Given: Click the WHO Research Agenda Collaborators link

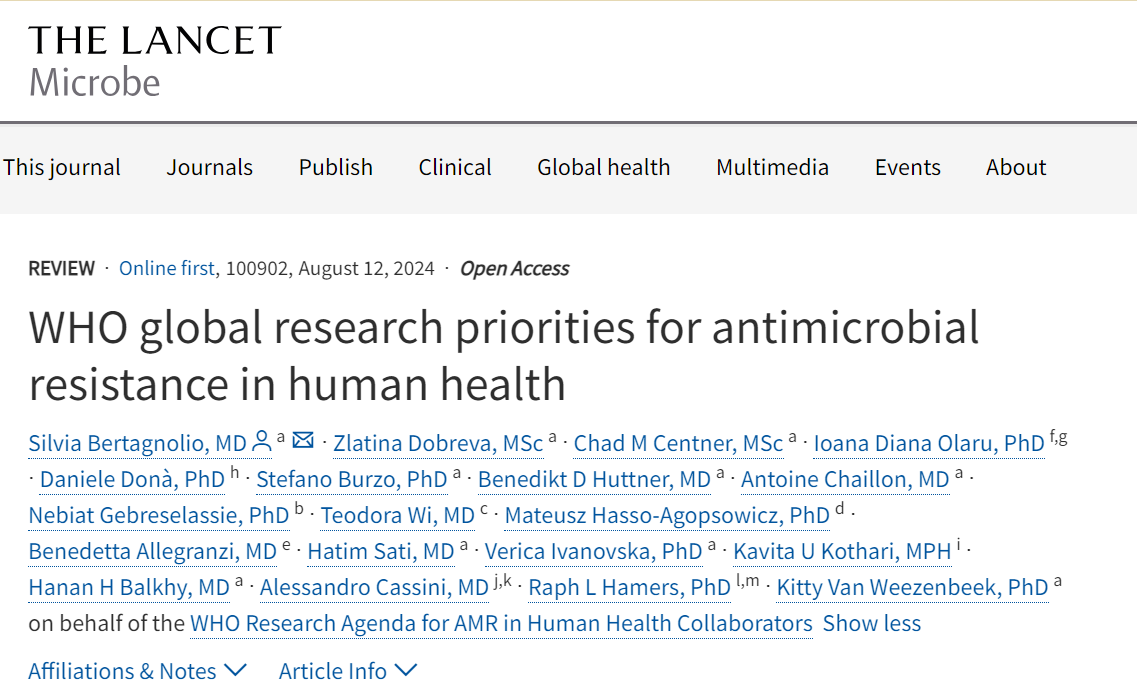Looking at the screenshot, I should (500, 623).
